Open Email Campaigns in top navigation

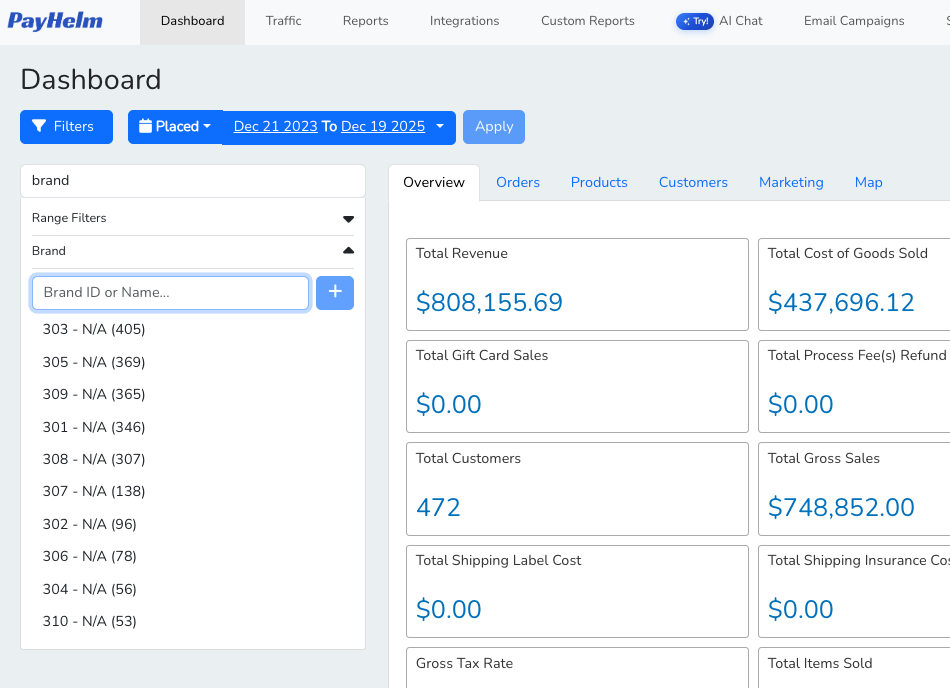point(854,21)
